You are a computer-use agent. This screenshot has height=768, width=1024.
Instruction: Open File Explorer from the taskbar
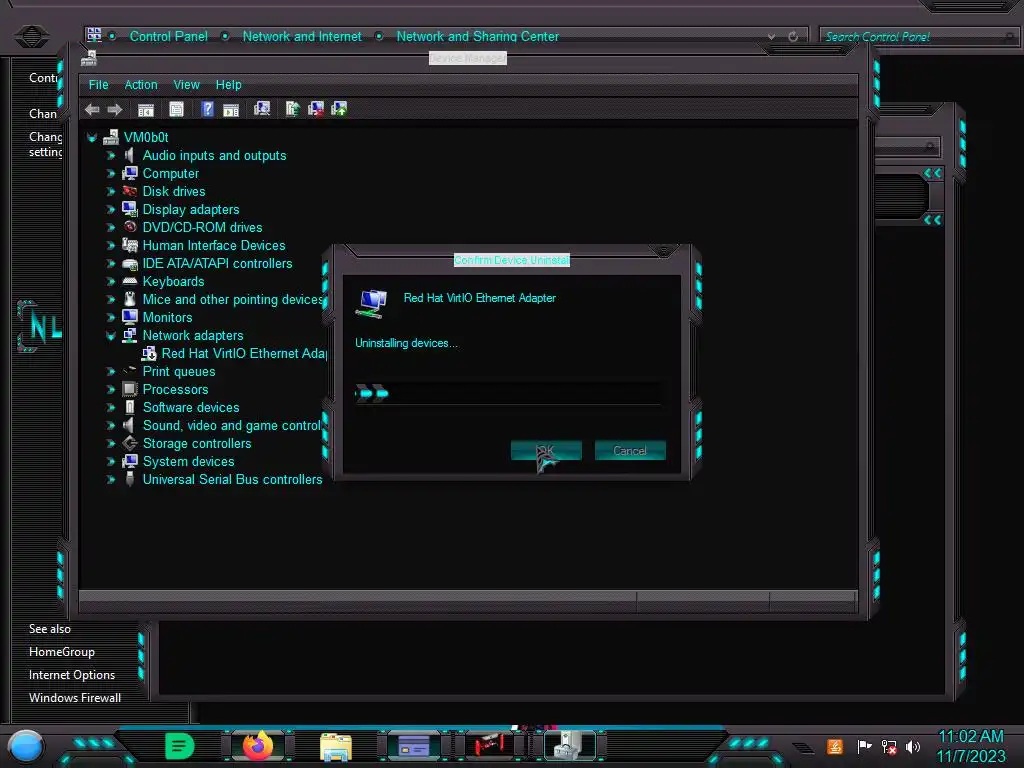point(336,747)
